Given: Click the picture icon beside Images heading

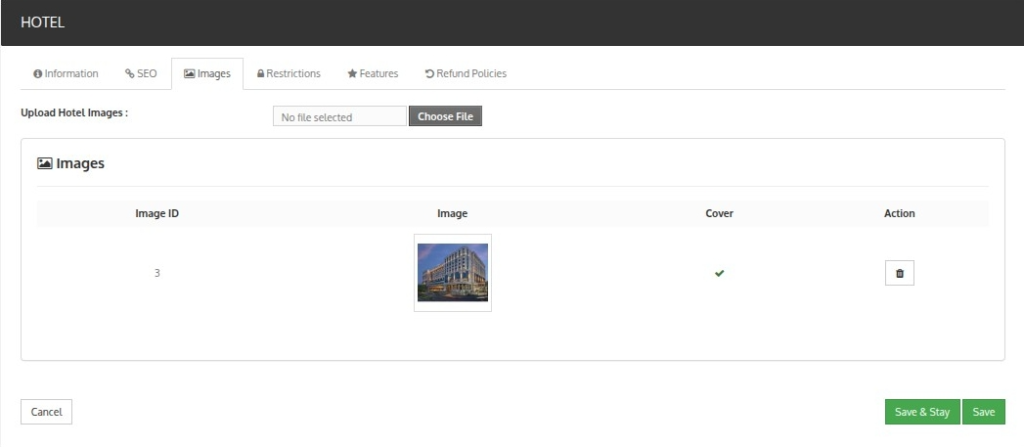Looking at the screenshot, I should (x=44, y=163).
